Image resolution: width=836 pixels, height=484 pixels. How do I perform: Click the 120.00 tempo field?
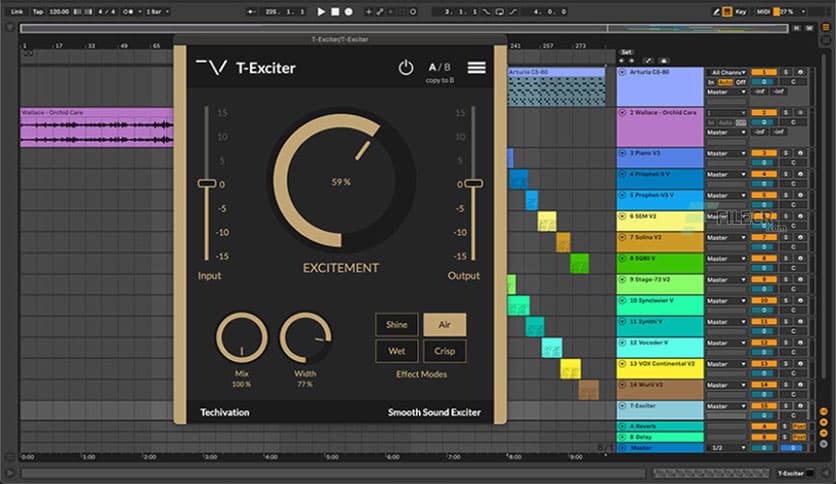pos(59,11)
